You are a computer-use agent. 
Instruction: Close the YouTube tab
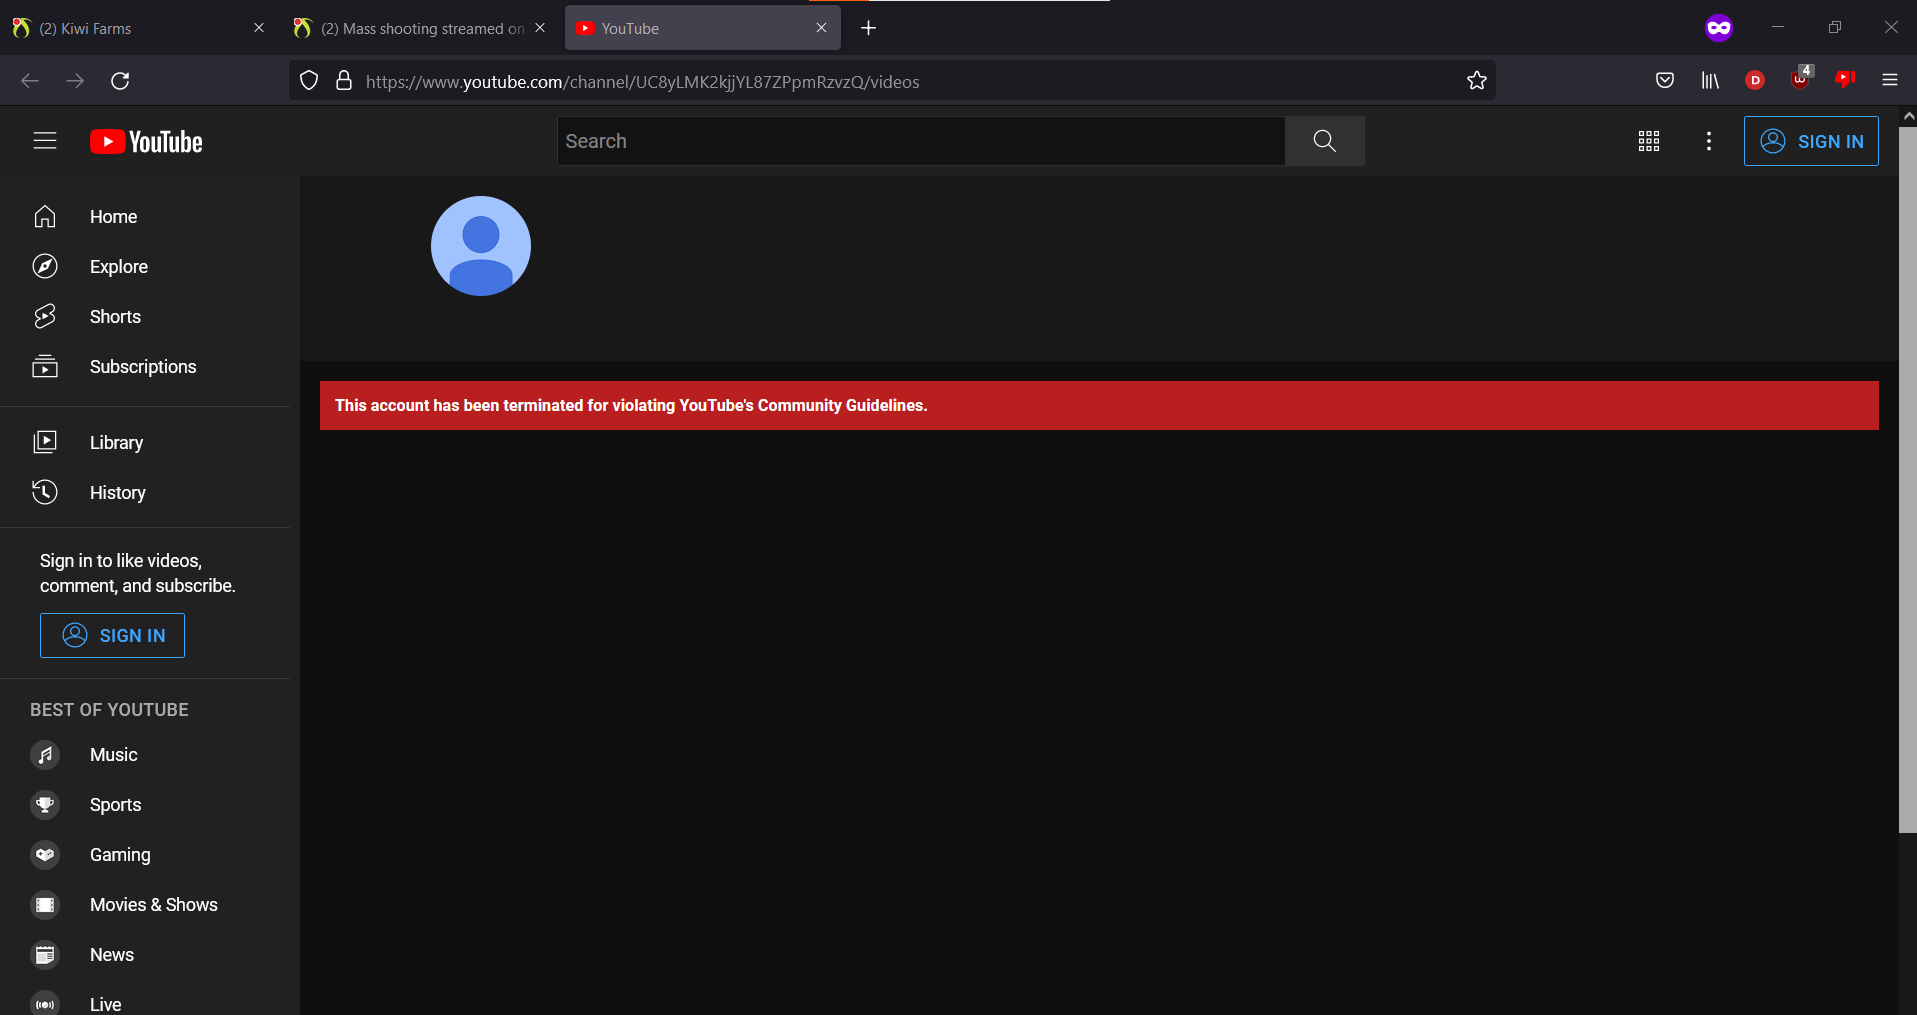[x=821, y=28]
